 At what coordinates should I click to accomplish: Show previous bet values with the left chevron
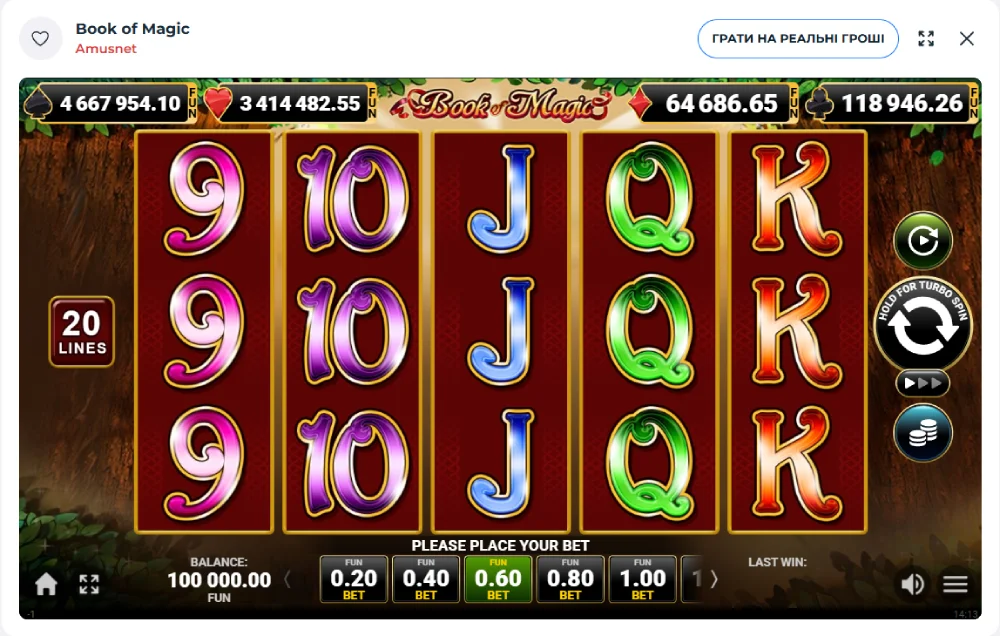point(287,579)
